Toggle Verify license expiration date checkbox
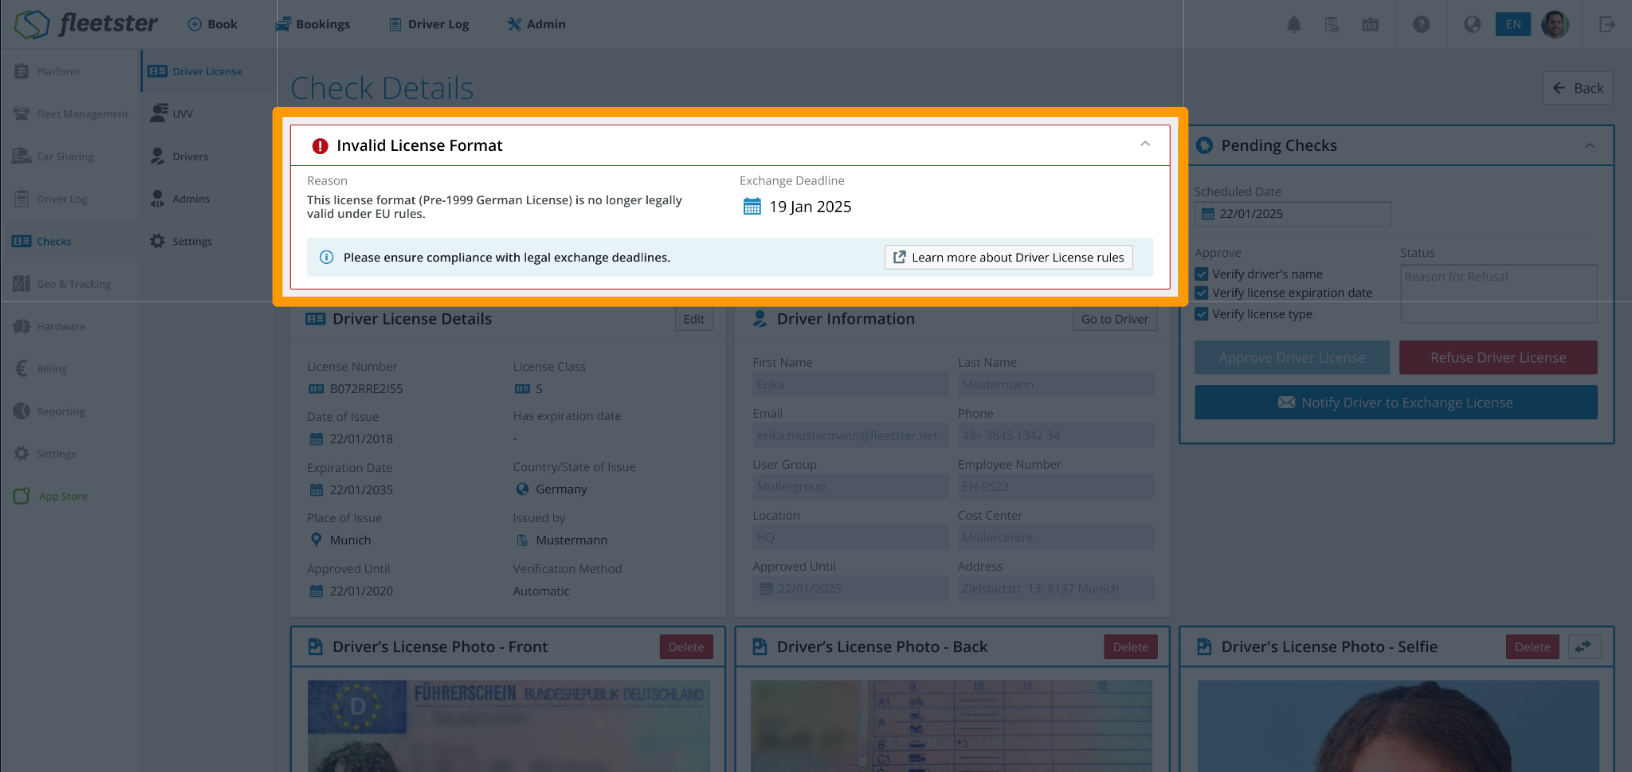1632x772 pixels. [1202, 293]
